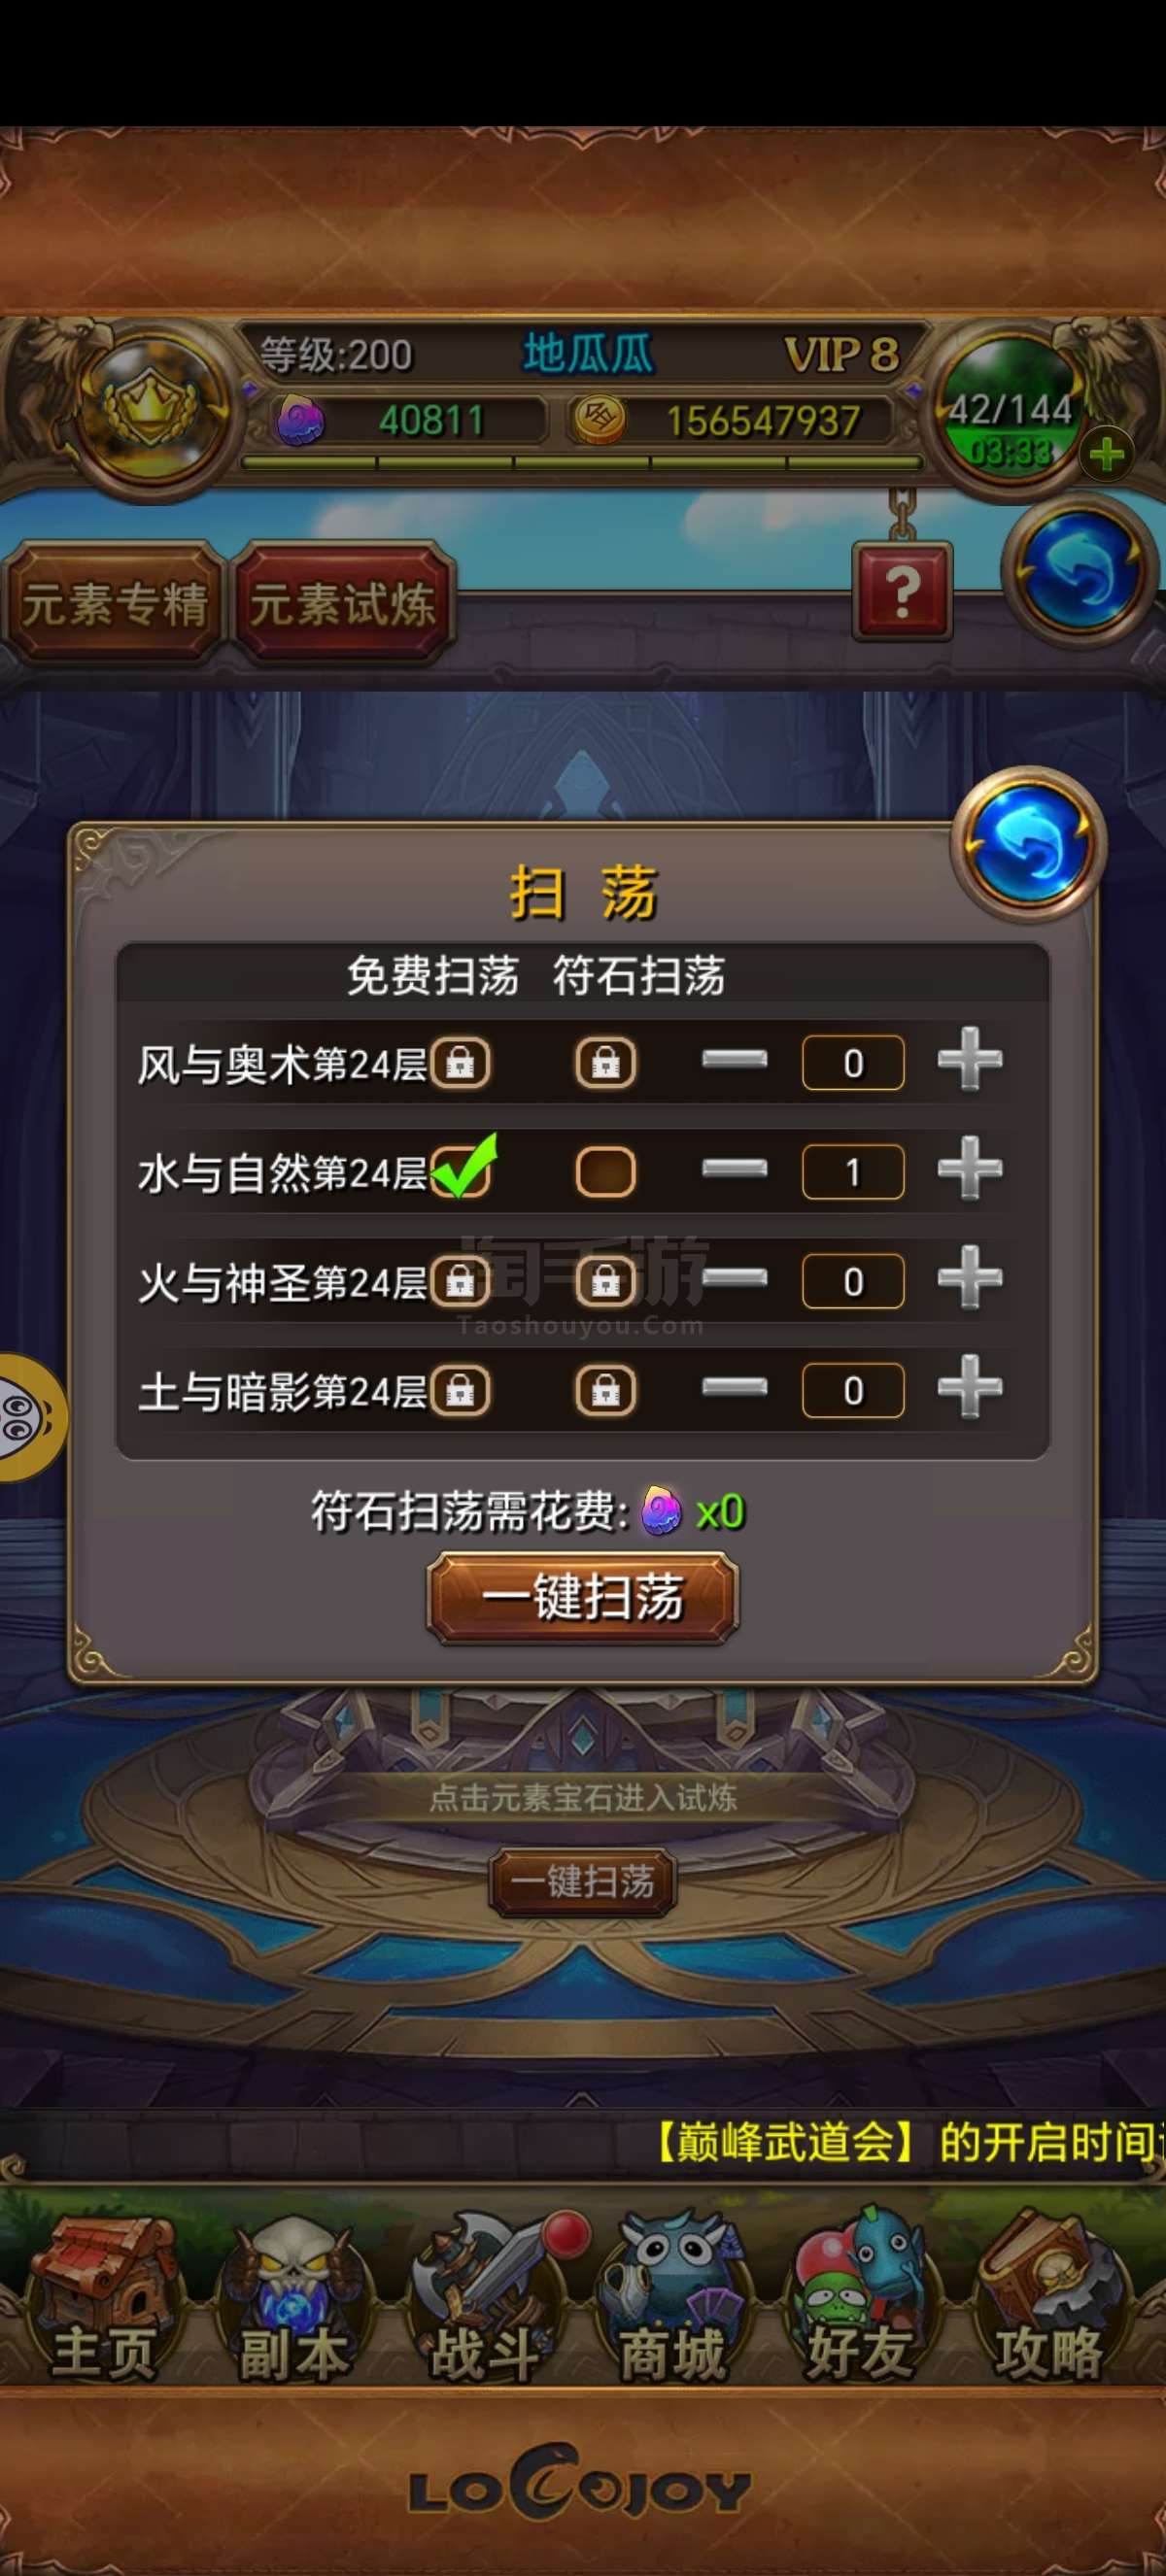Uncheck free sweep for 水与自然第24层

[x=461, y=1170]
